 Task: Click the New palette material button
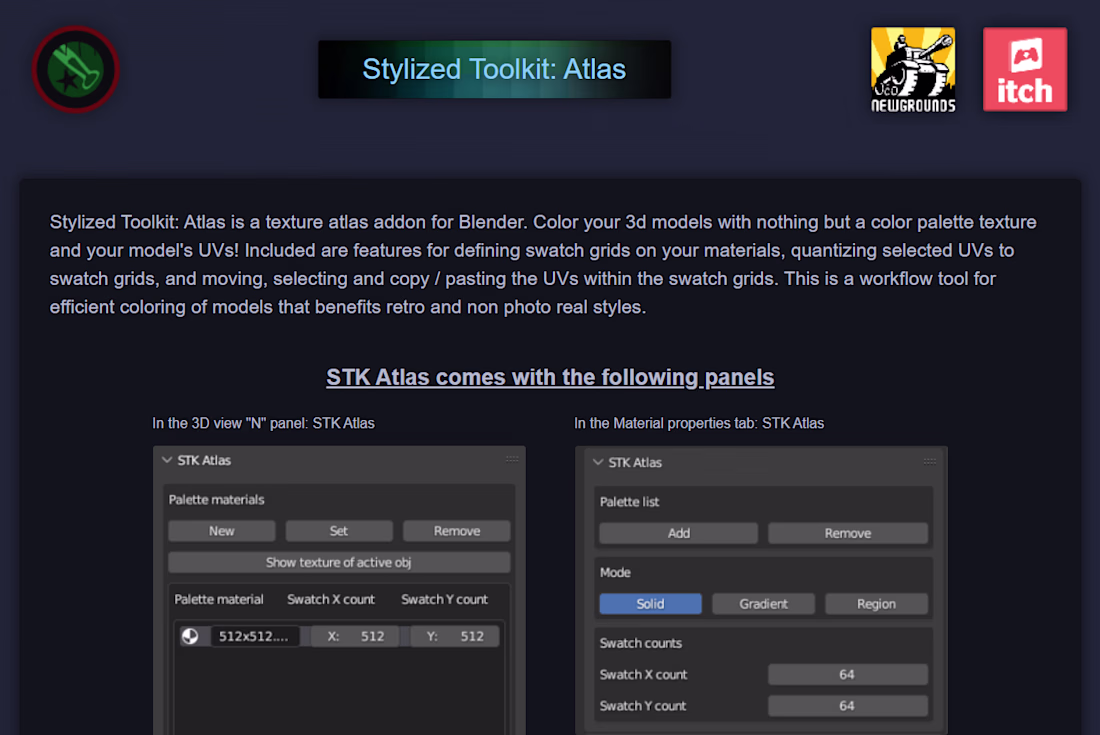222,531
